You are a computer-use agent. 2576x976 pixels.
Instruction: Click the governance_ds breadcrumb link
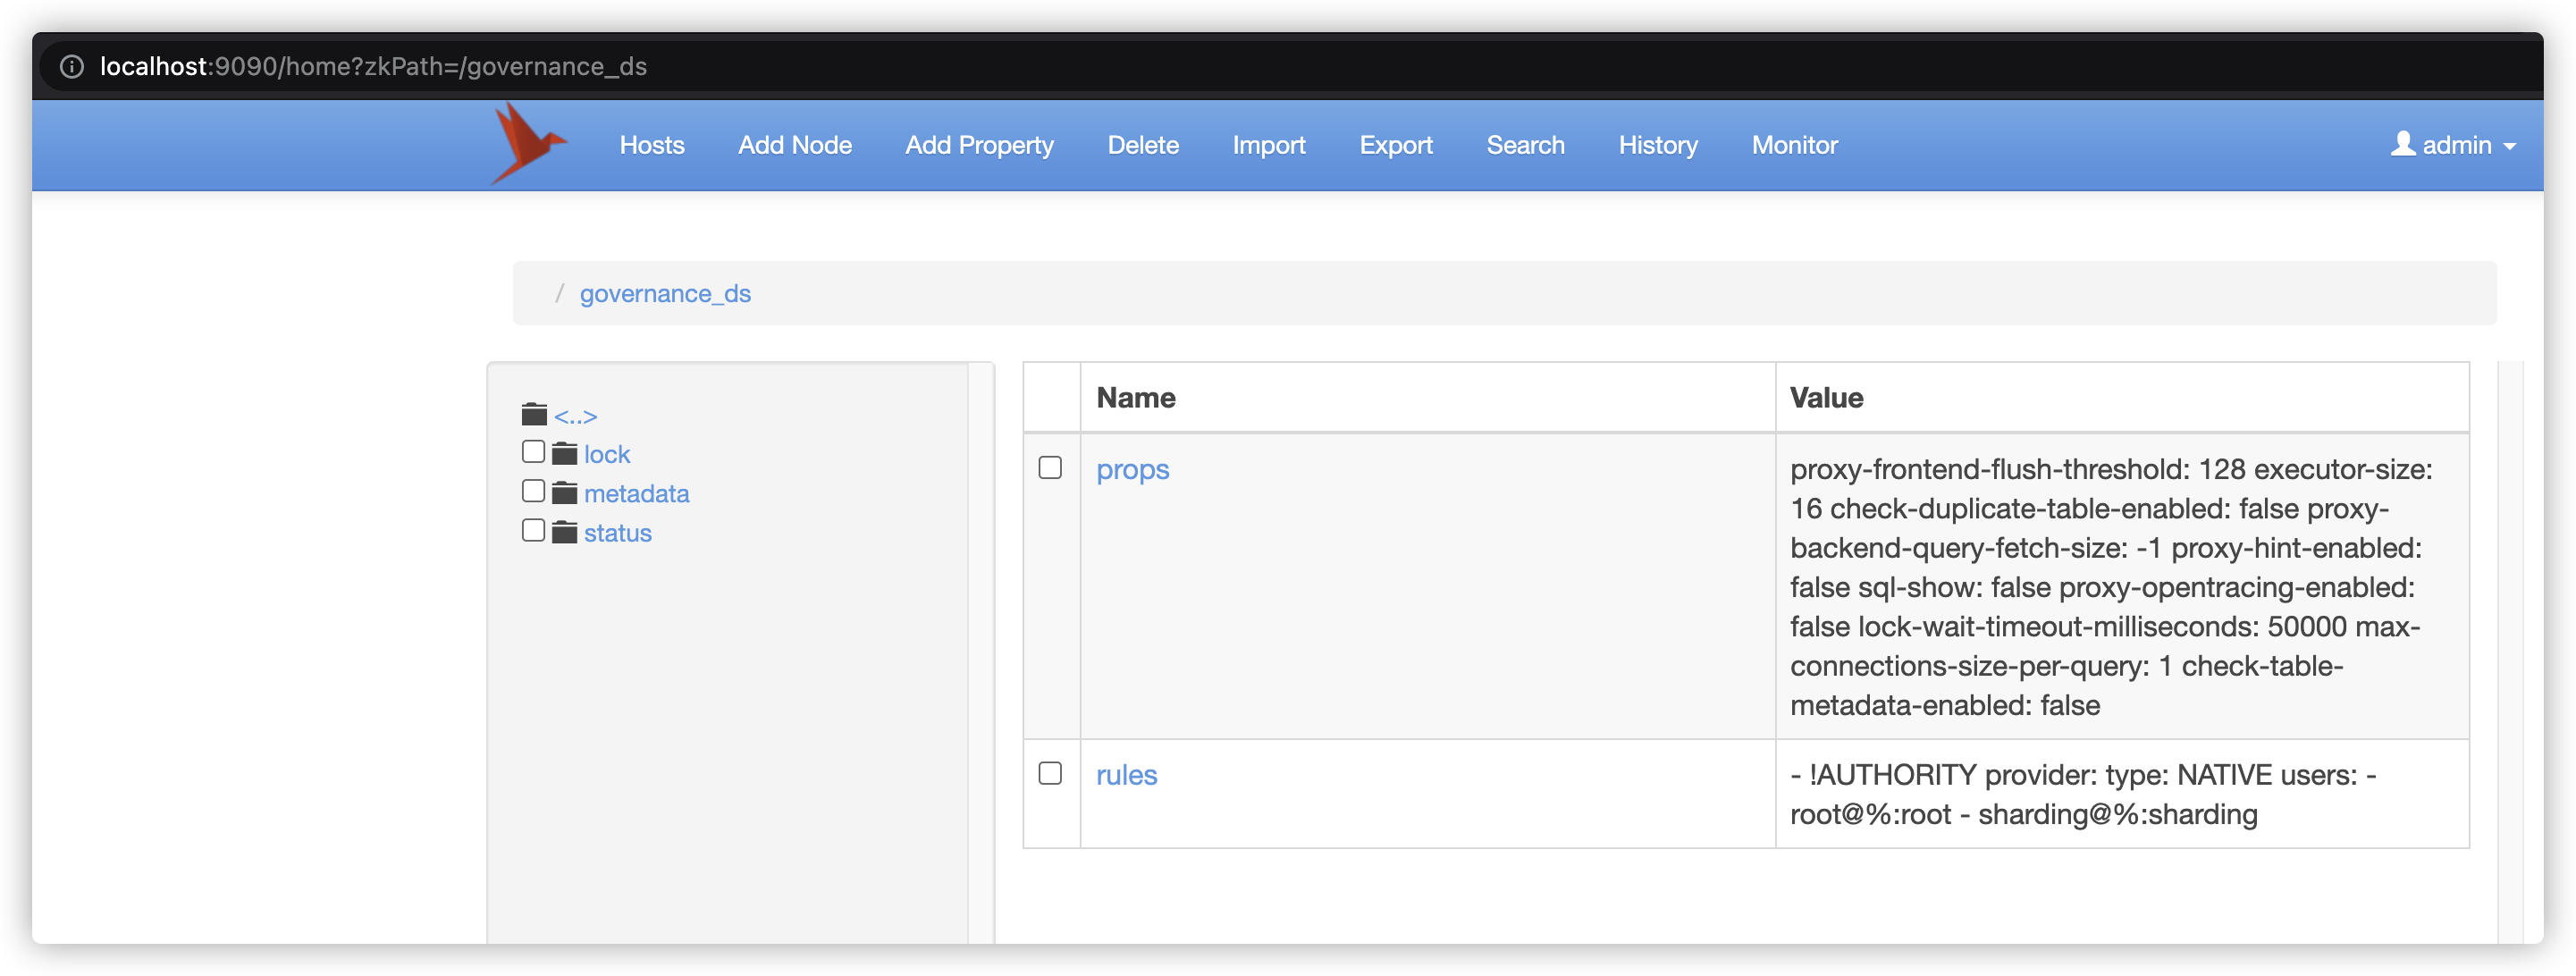(665, 293)
